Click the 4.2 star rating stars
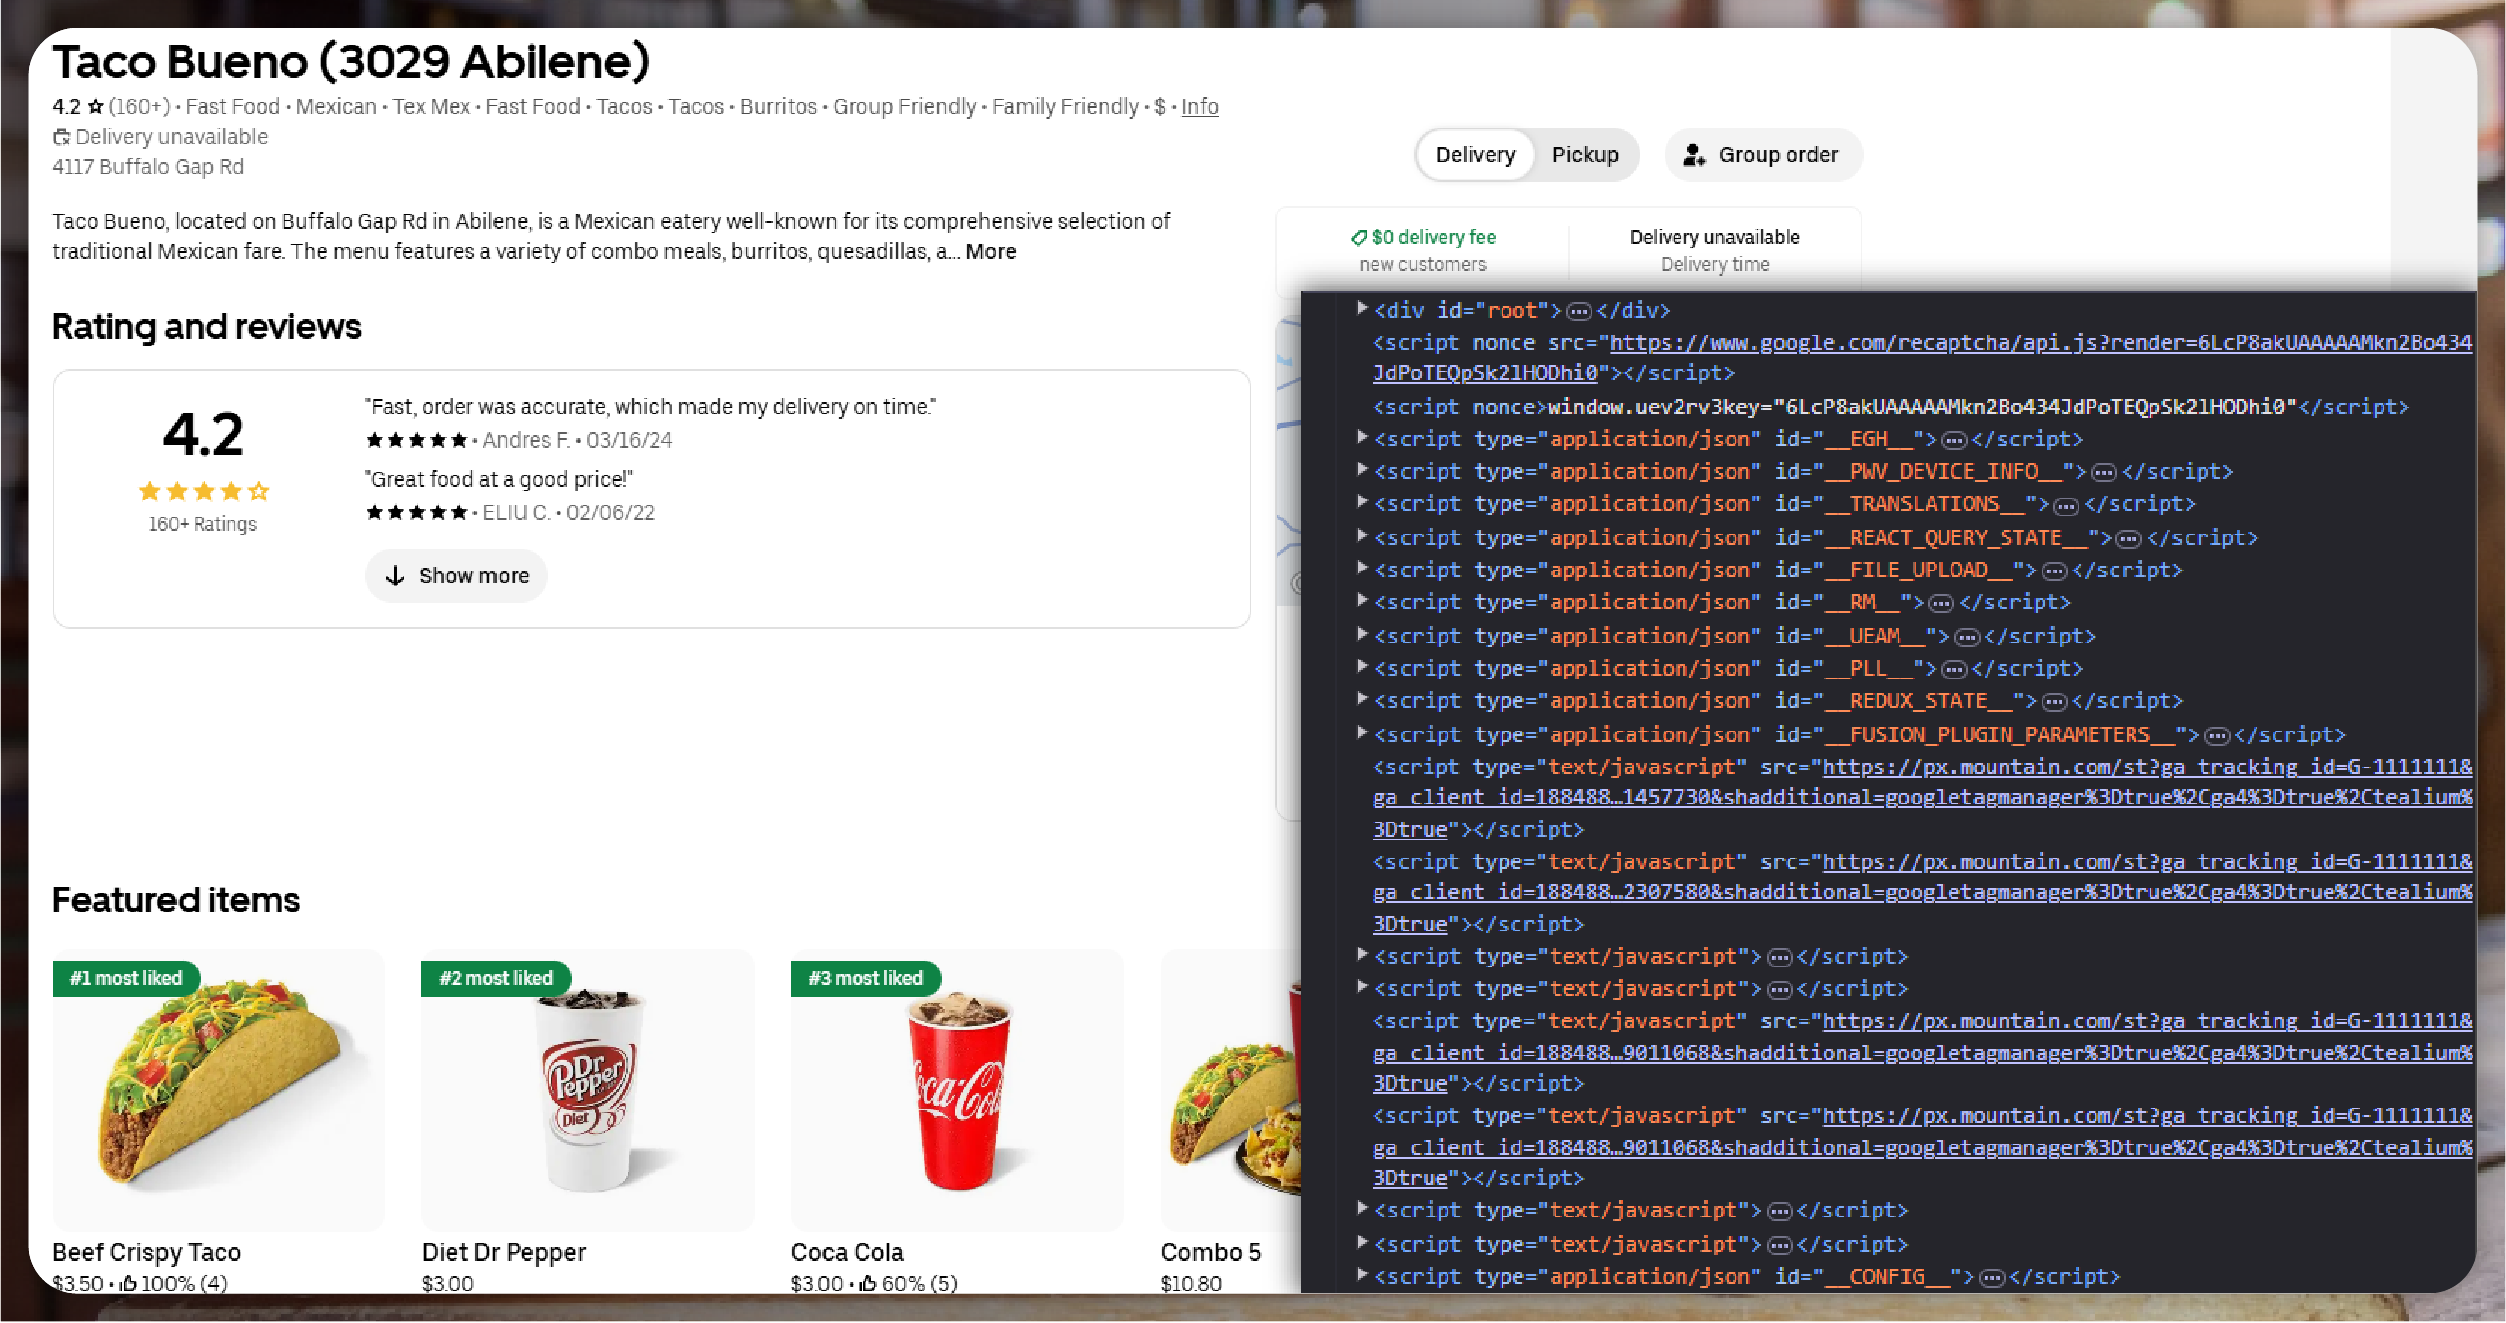This screenshot has height=1323, width=2506. coord(203,491)
